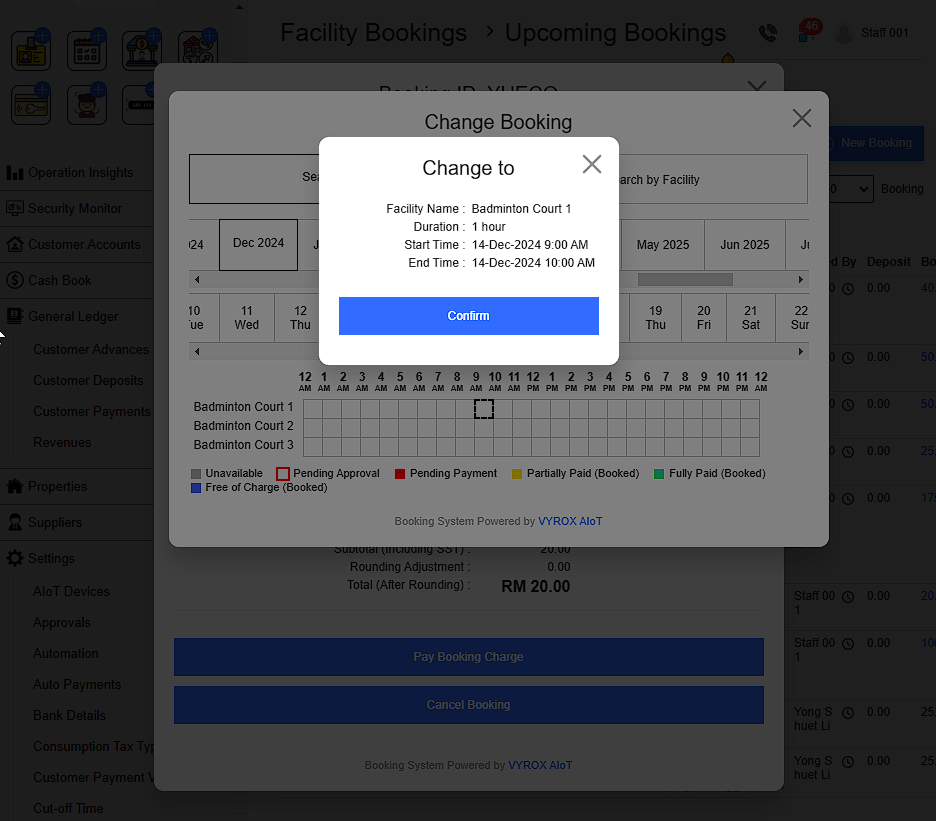Click the face recognition shortcut icon

(x=87, y=104)
